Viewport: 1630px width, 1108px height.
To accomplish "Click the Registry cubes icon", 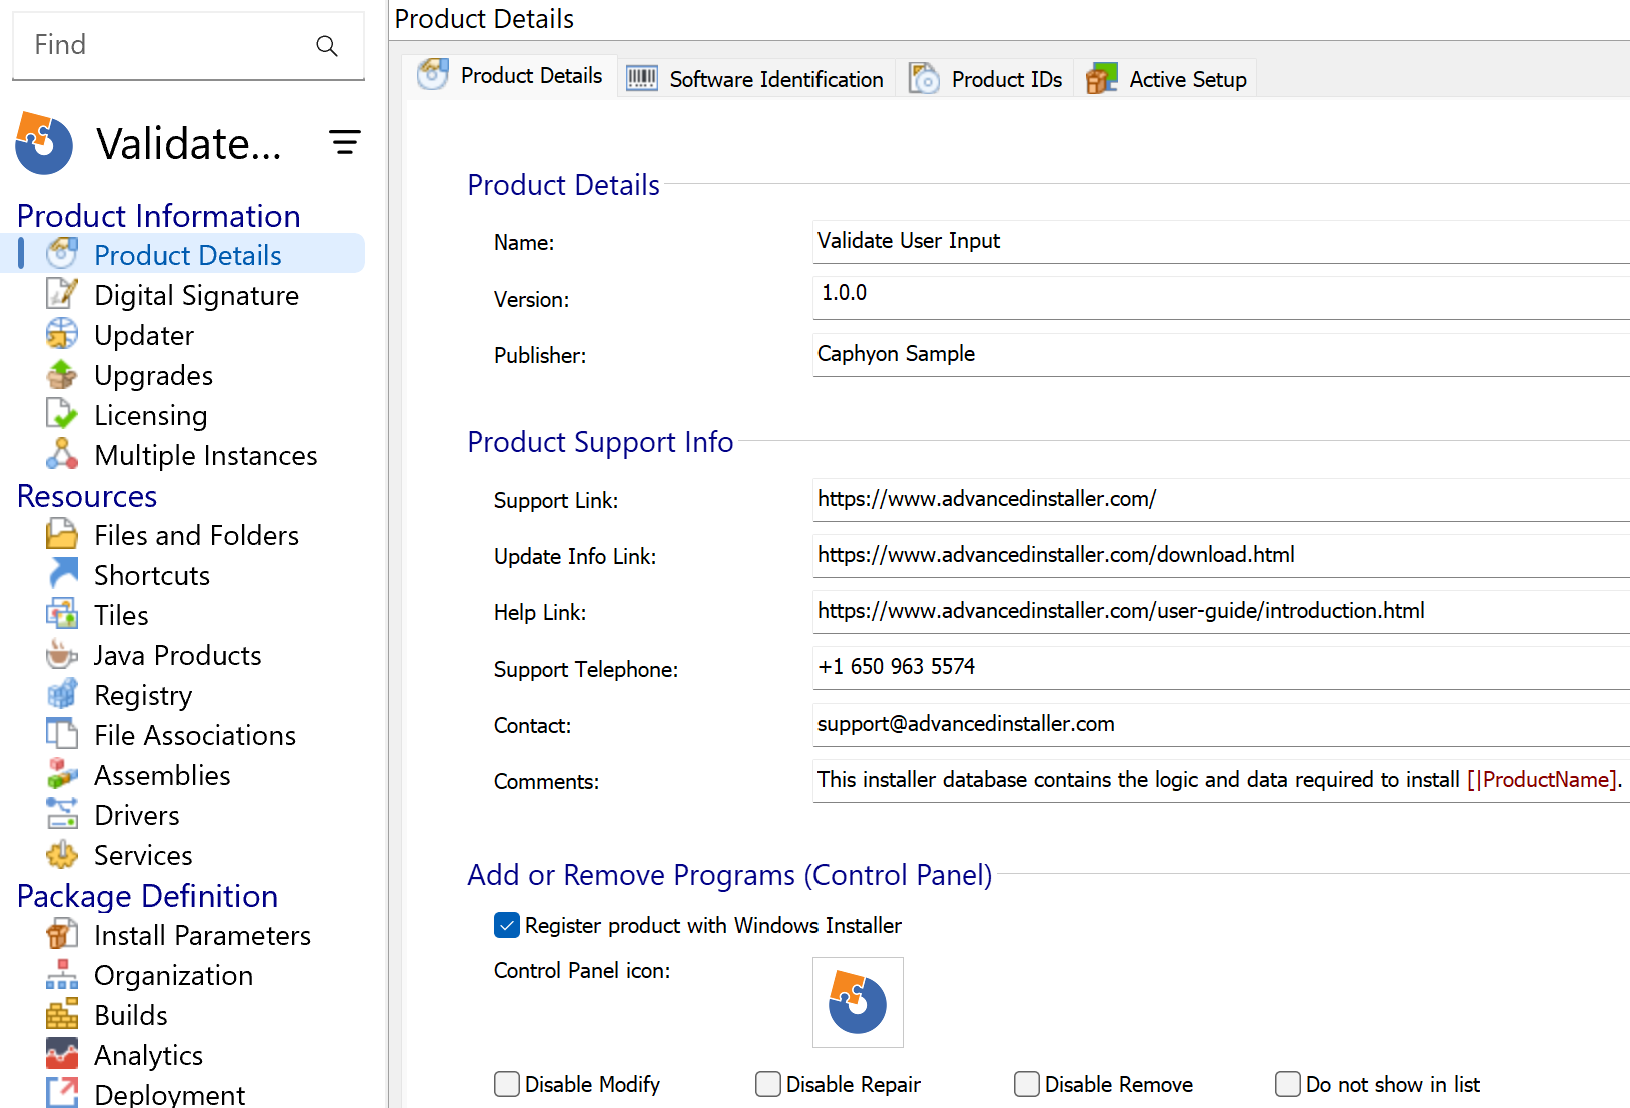I will (62, 694).
